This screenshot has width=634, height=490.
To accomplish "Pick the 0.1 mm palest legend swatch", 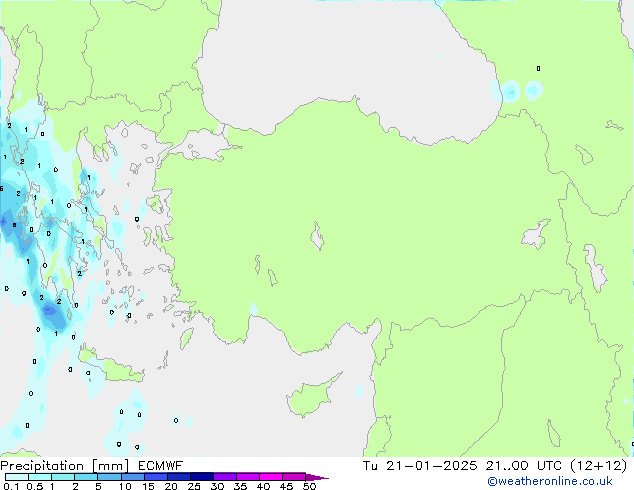I will (17, 477).
